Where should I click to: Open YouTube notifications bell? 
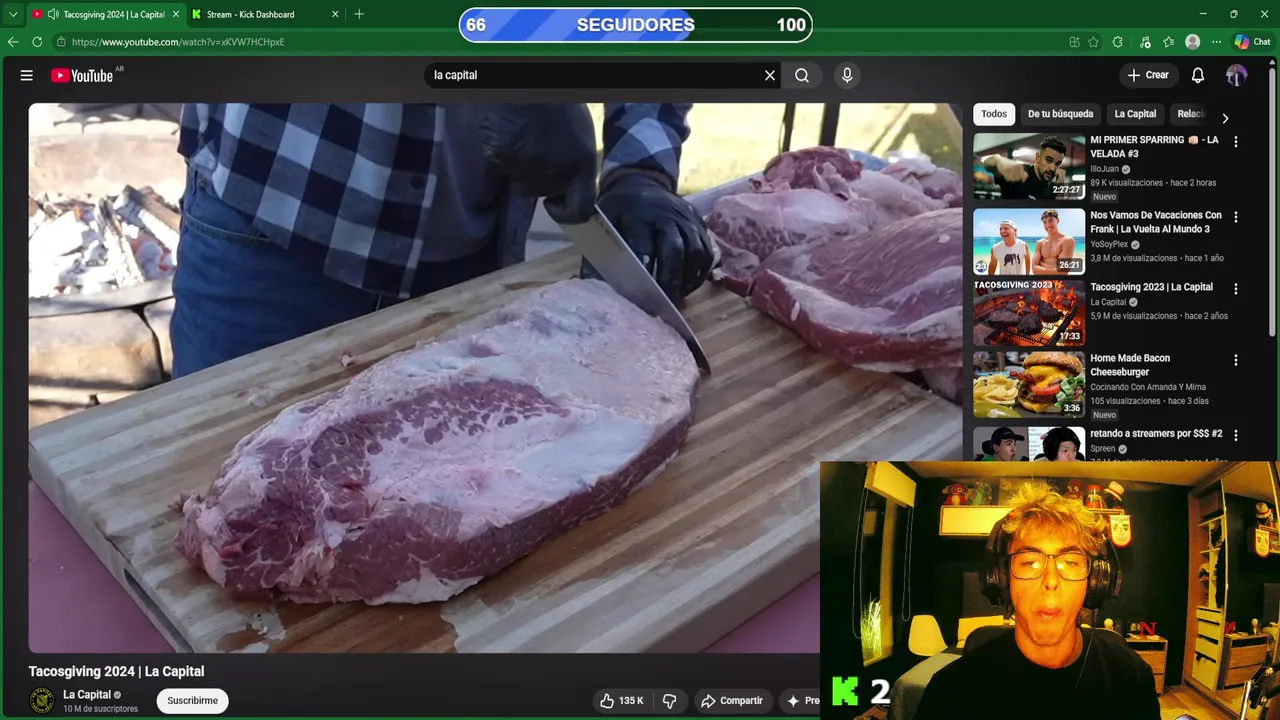pos(1198,75)
